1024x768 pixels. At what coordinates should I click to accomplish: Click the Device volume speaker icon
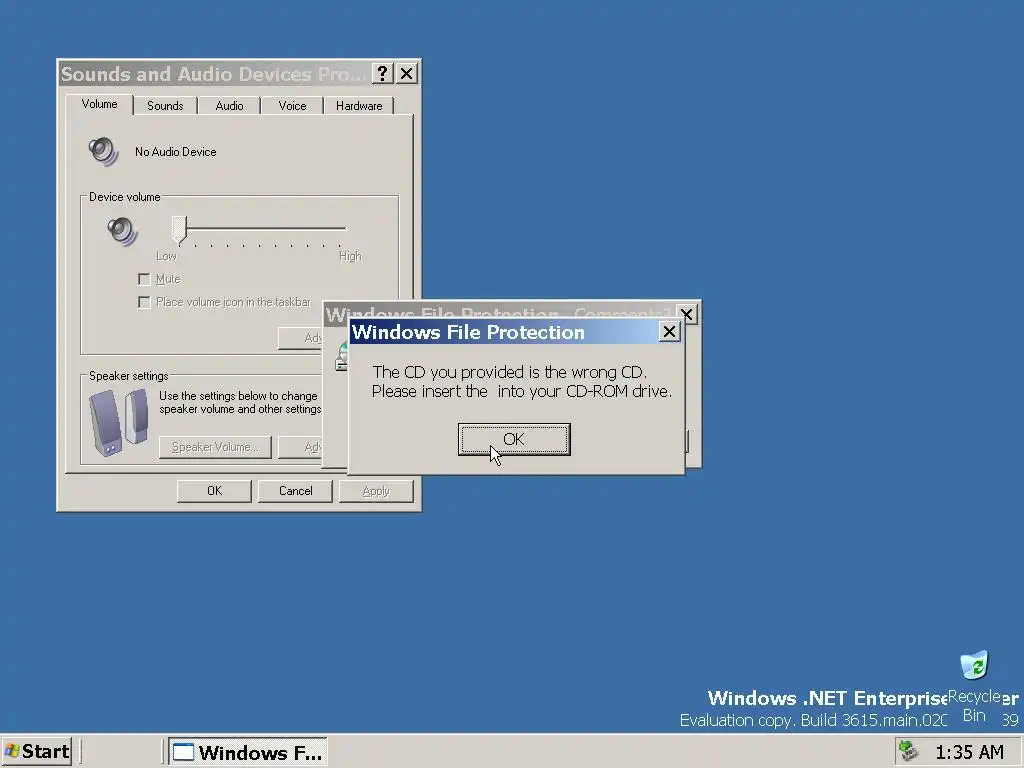tap(122, 231)
